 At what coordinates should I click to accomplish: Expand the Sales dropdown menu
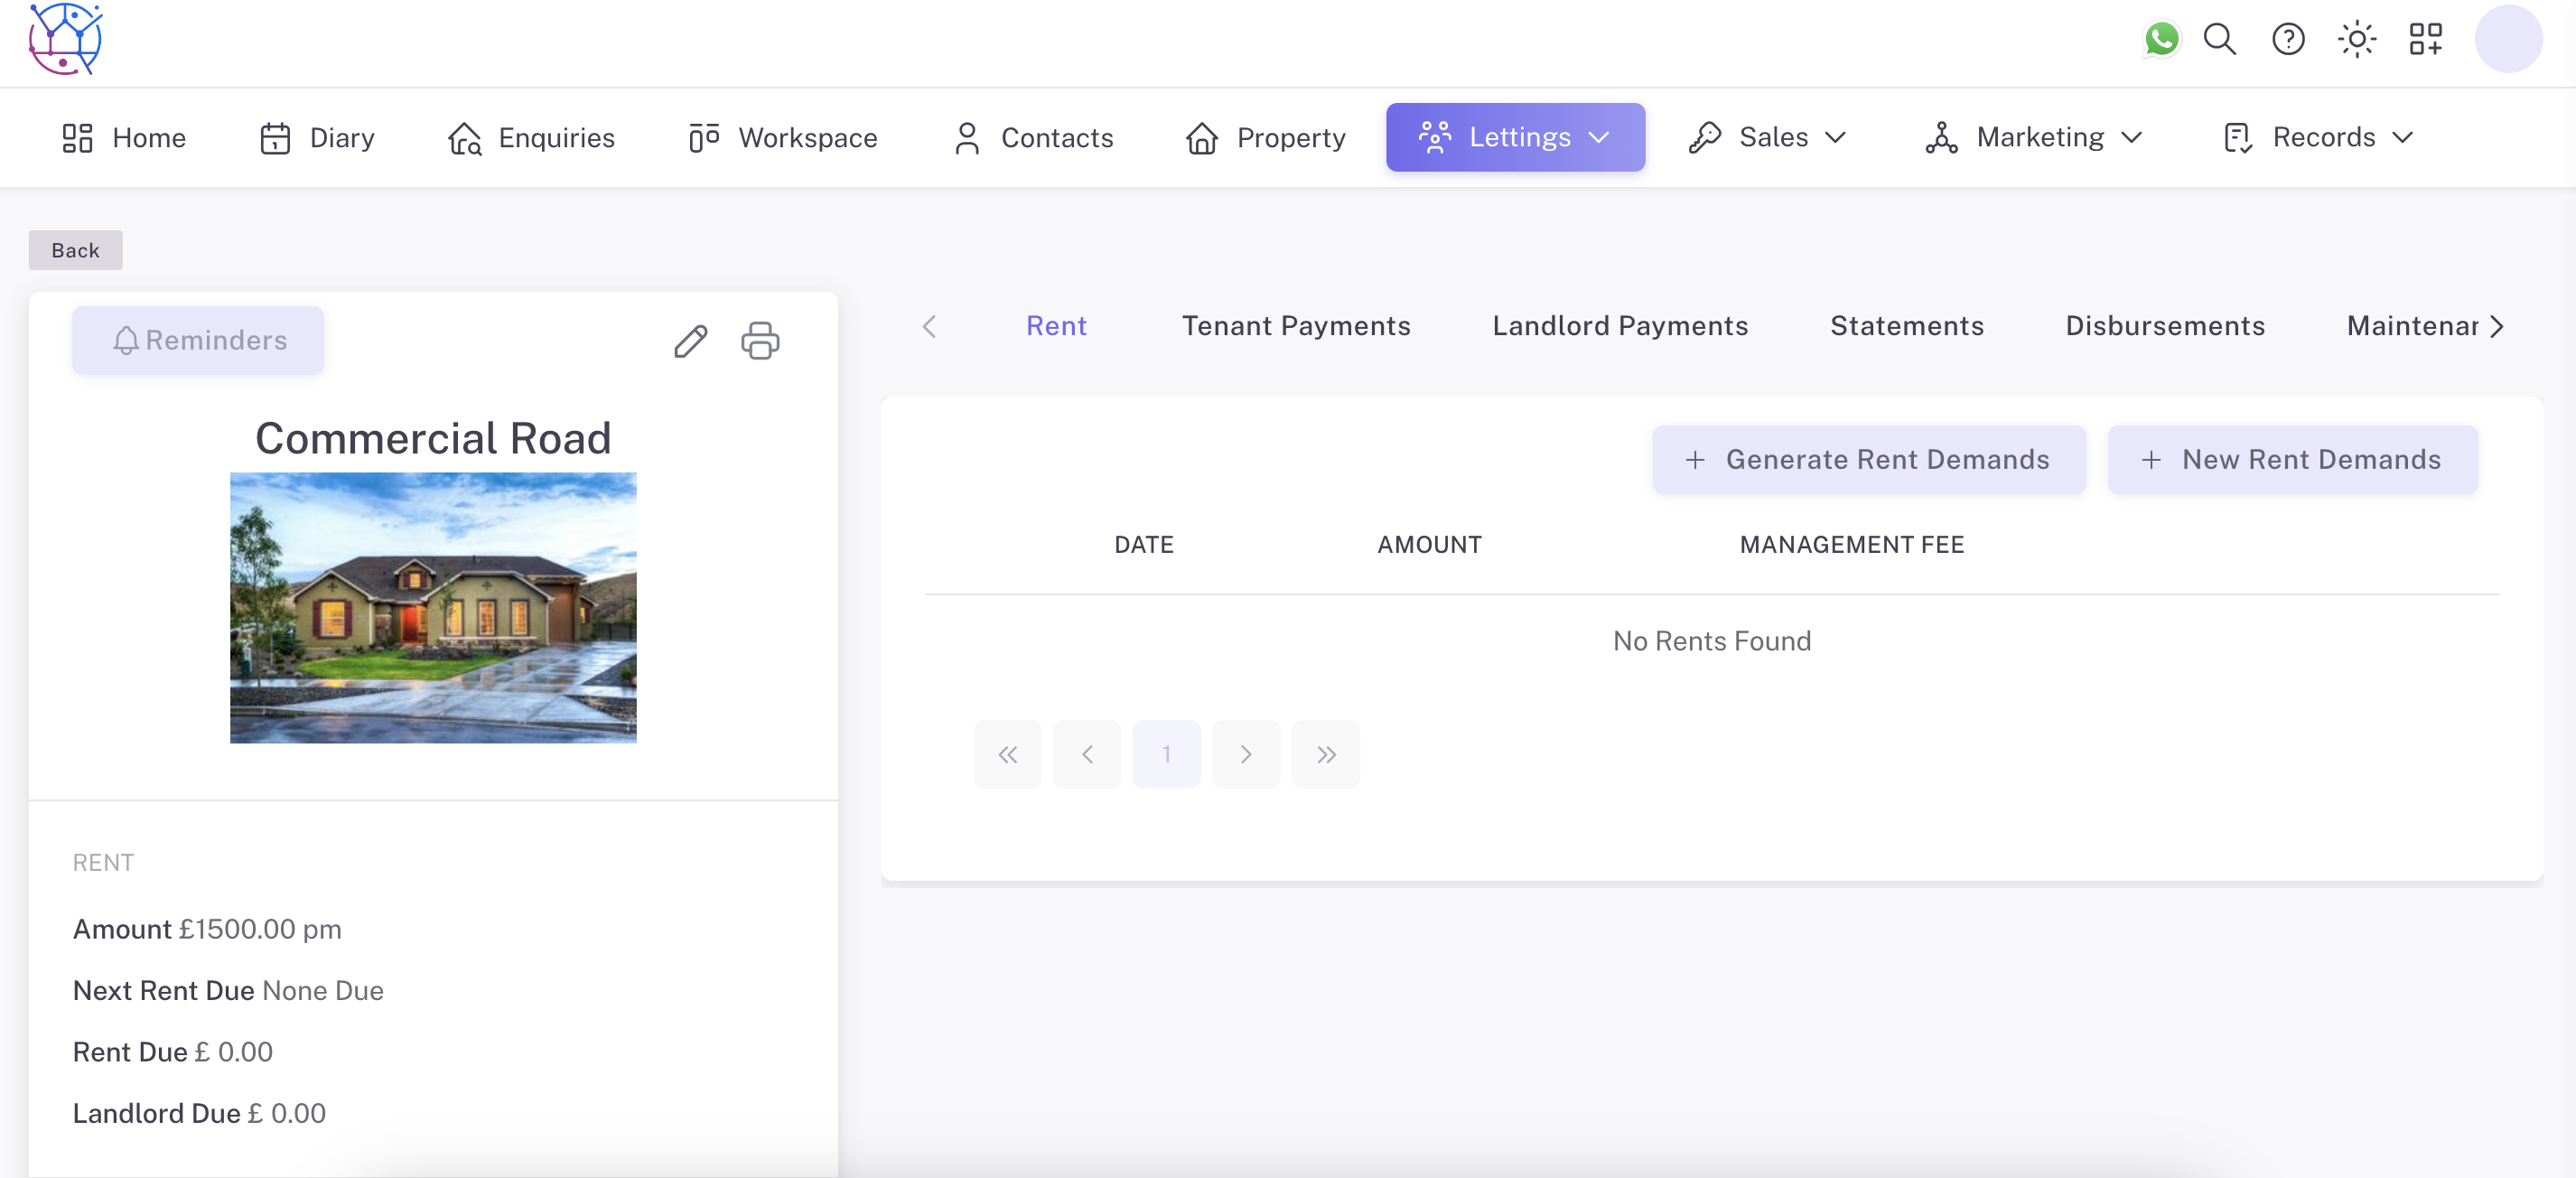1767,137
